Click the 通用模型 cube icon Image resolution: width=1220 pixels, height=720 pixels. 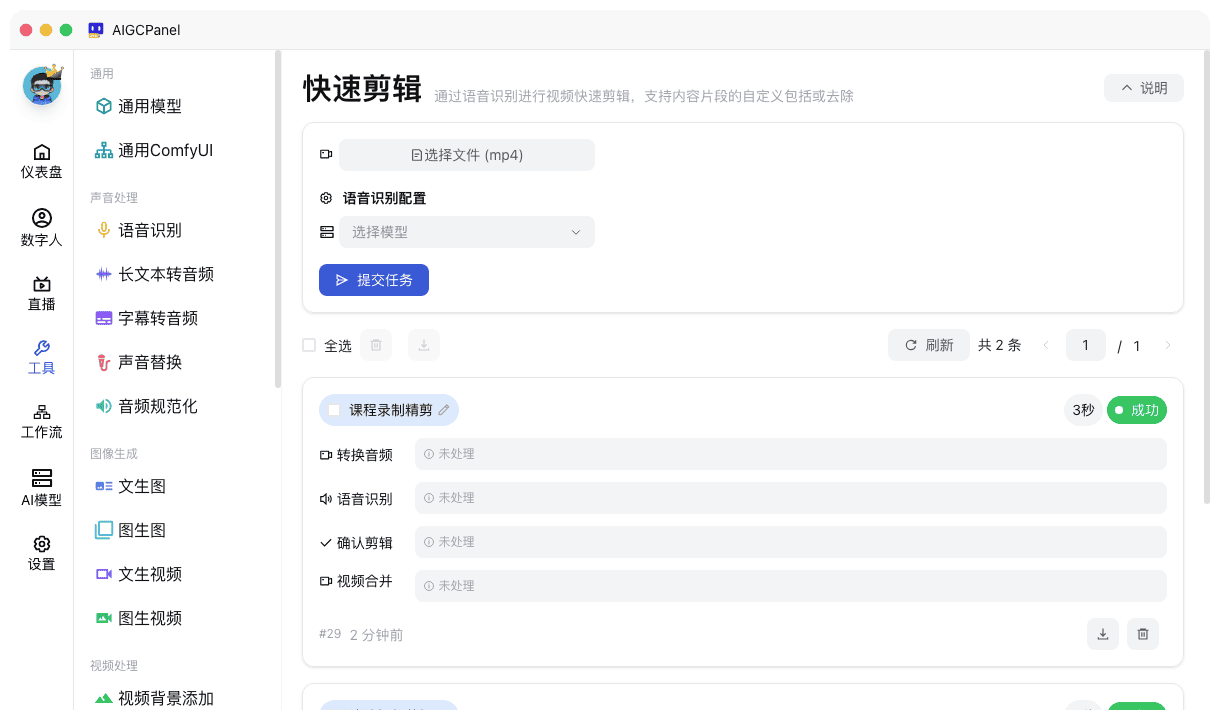(104, 106)
